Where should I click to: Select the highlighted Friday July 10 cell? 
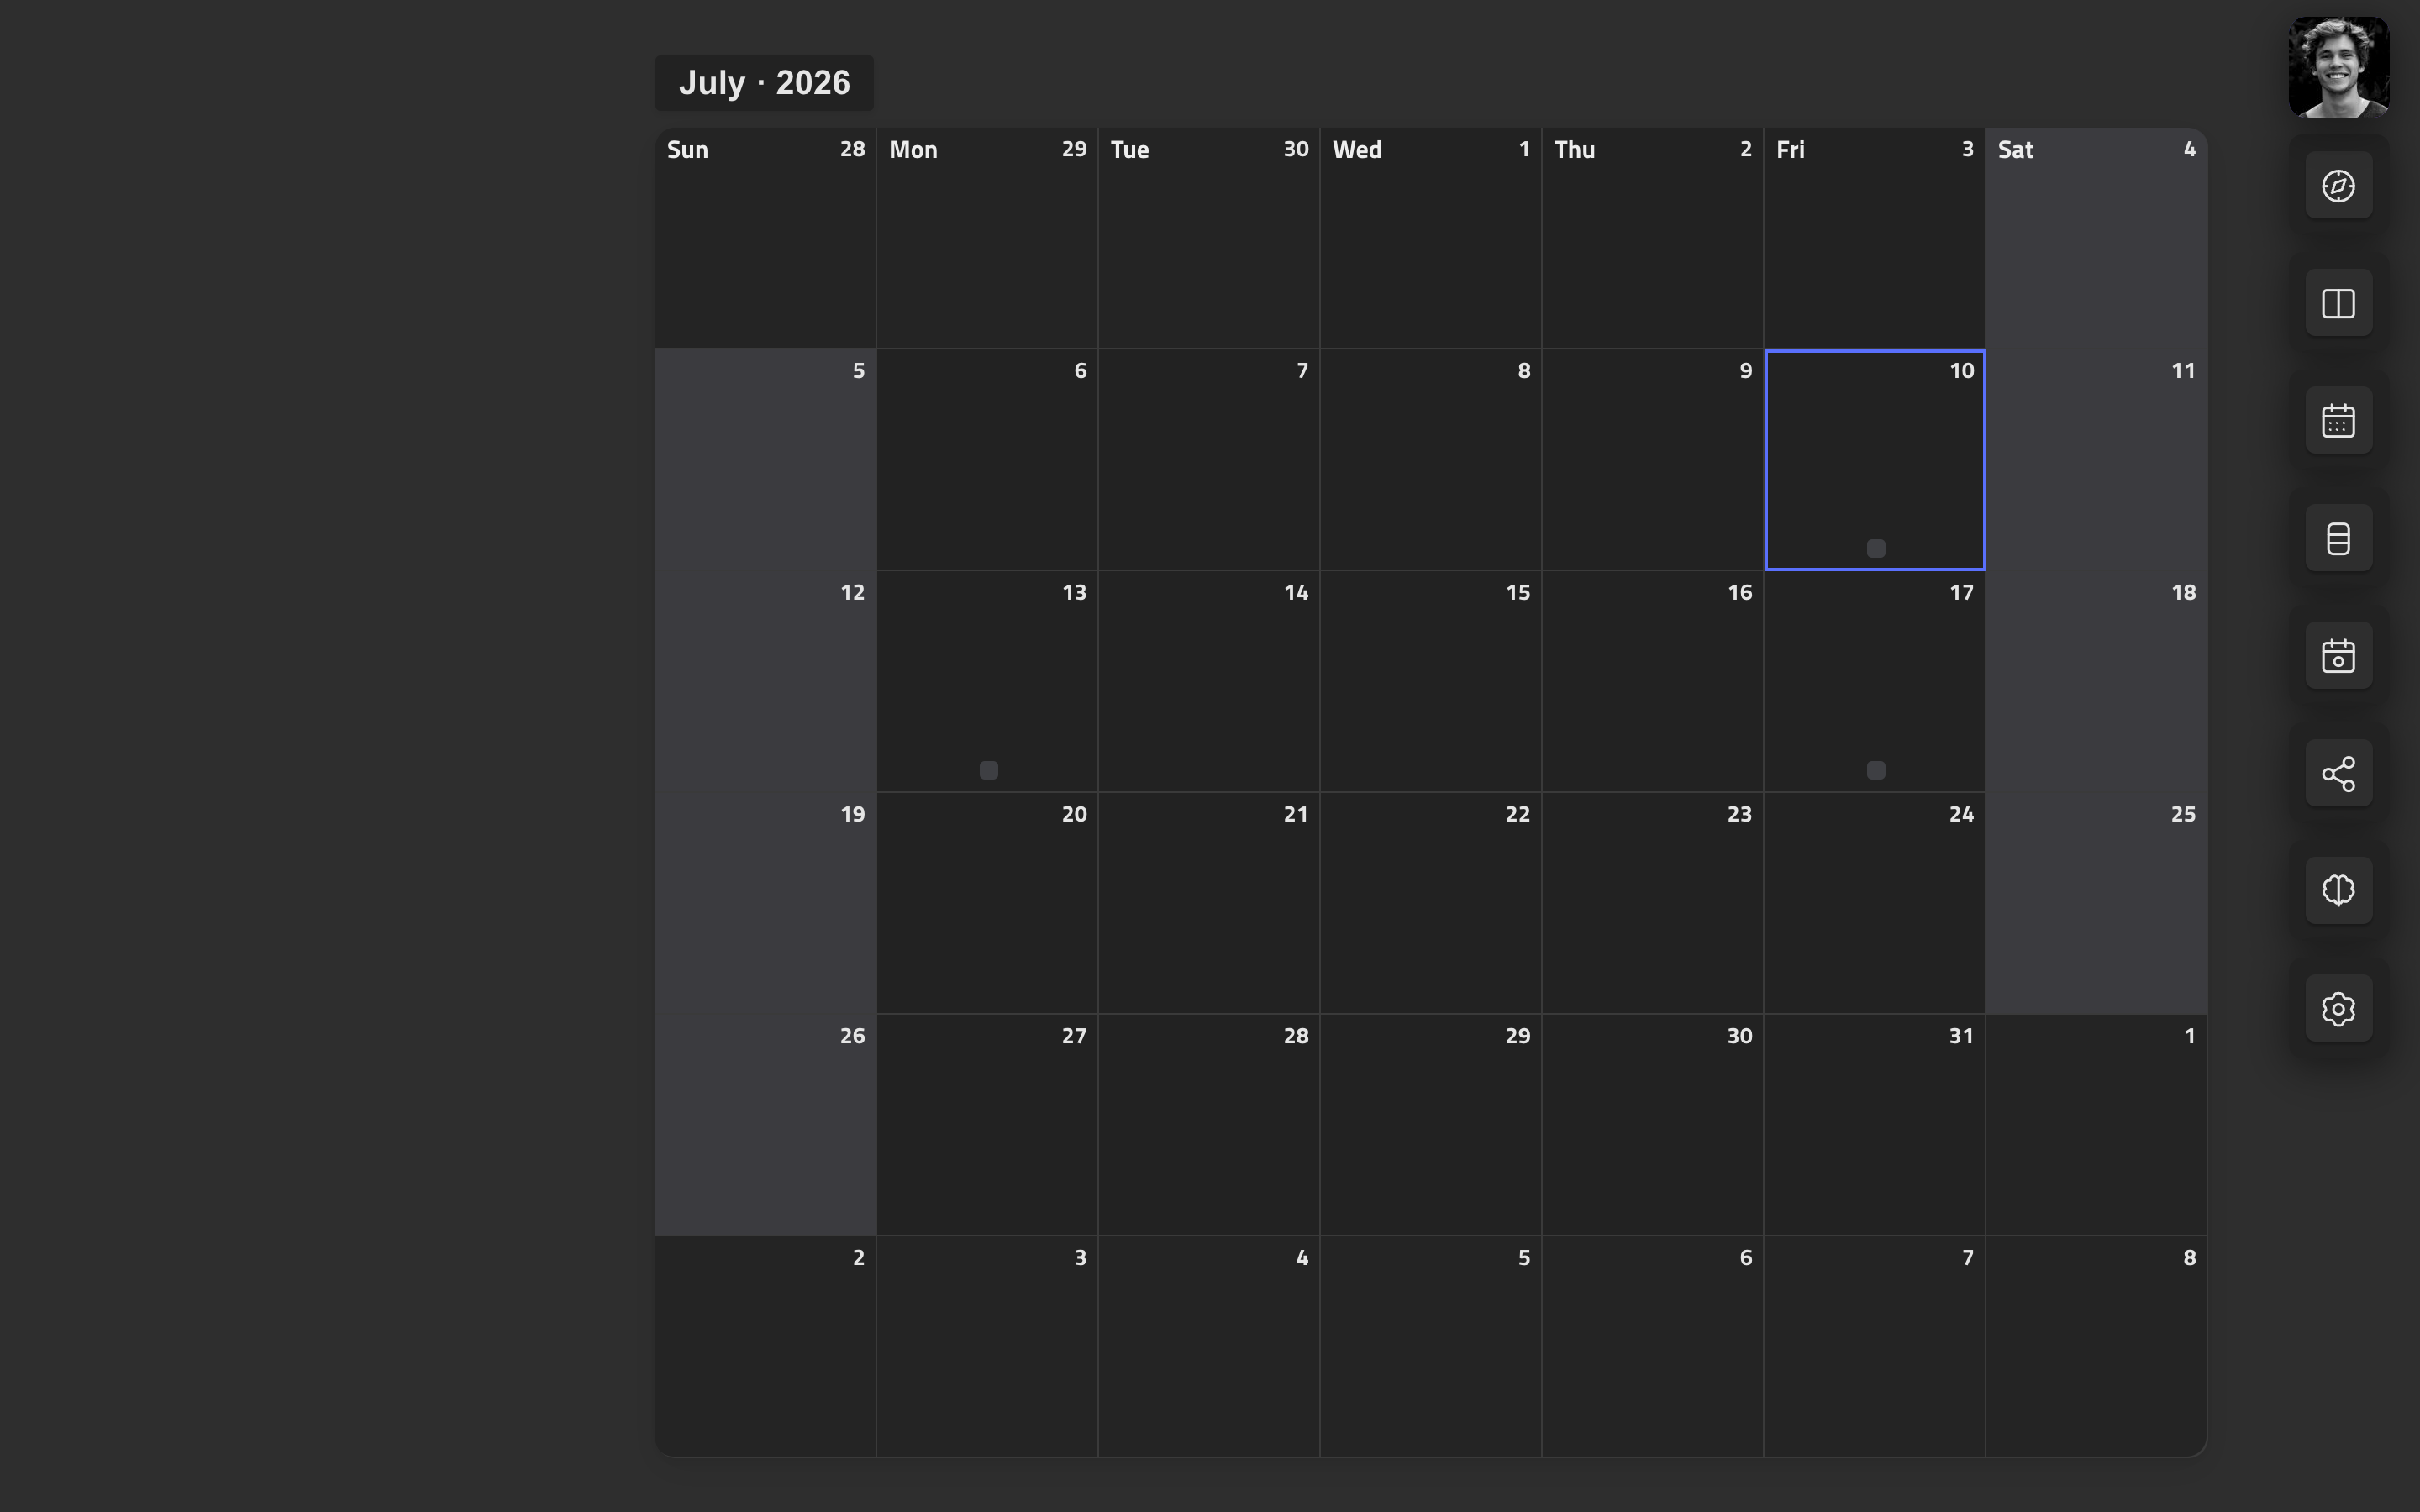pos(1875,460)
